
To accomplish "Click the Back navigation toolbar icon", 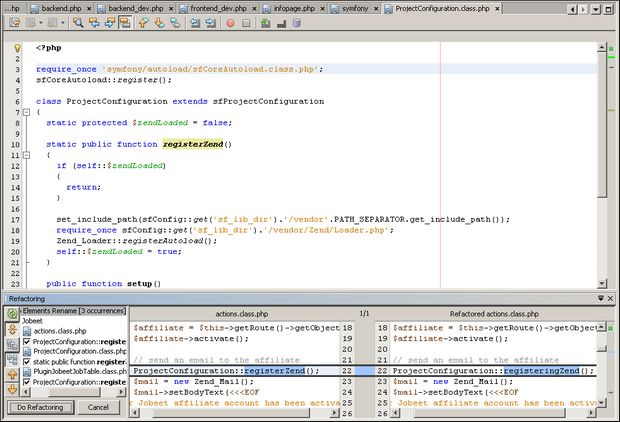I will (30, 23).
